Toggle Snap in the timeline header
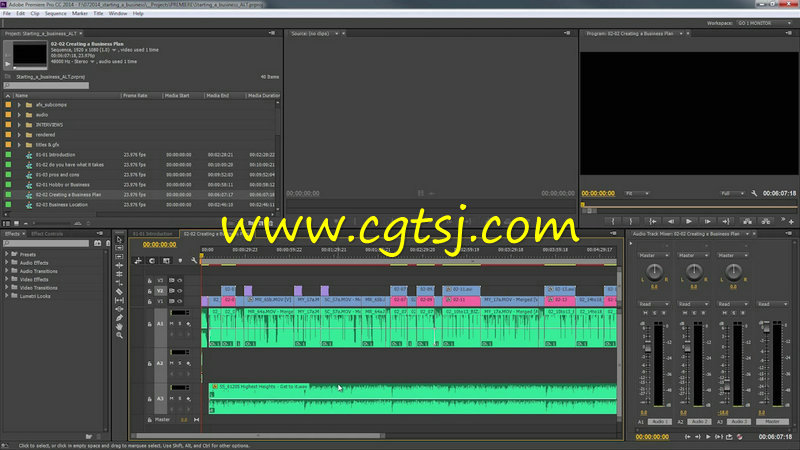The image size is (800, 450). [152, 261]
